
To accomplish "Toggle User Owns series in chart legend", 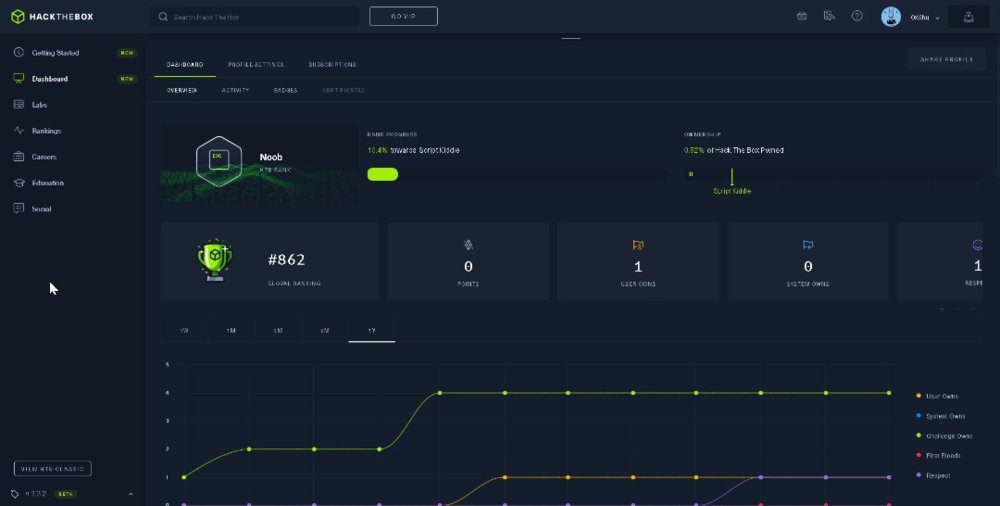I will pyautogui.click(x=937, y=396).
